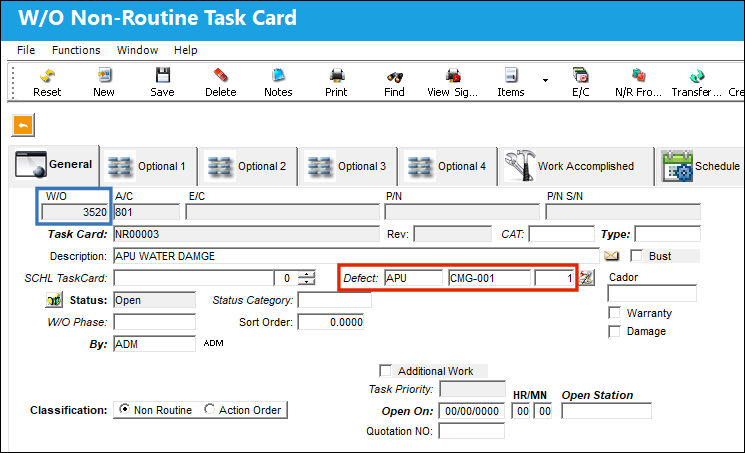Print the task card
This screenshot has width=745, height=453.
pyautogui.click(x=336, y=82)
